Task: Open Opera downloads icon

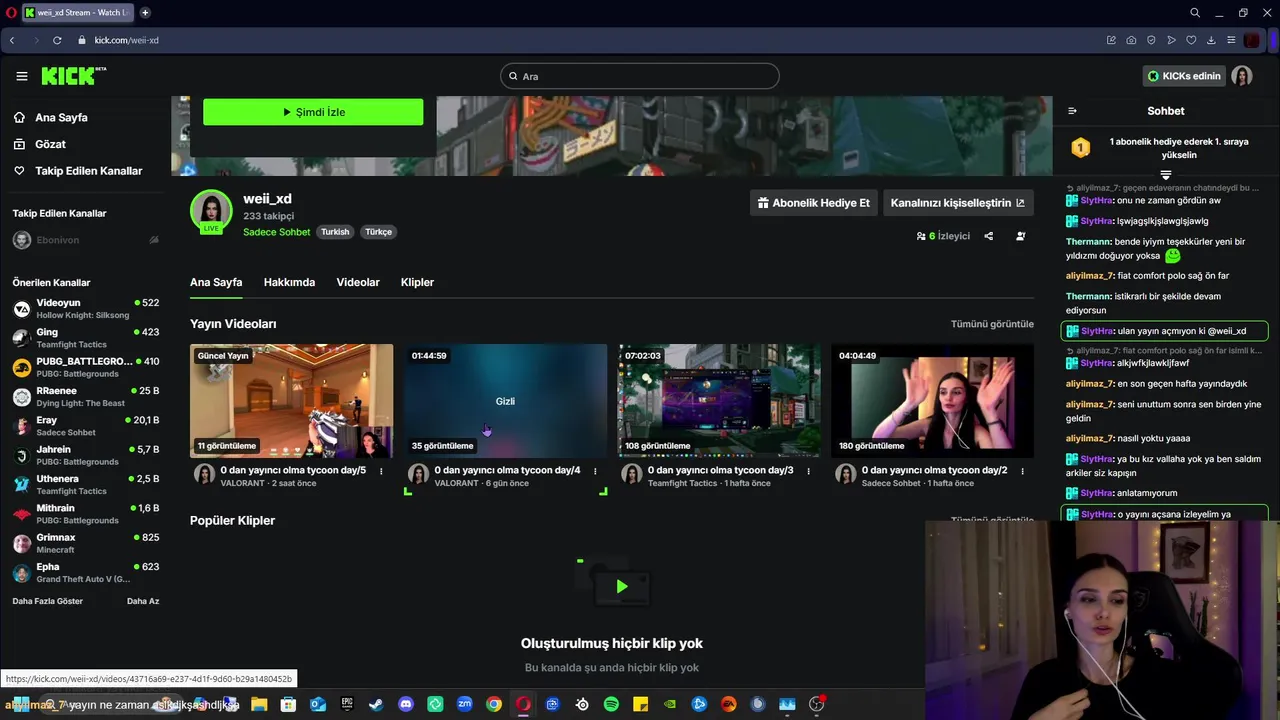Action: click(x=1211, y=40)
